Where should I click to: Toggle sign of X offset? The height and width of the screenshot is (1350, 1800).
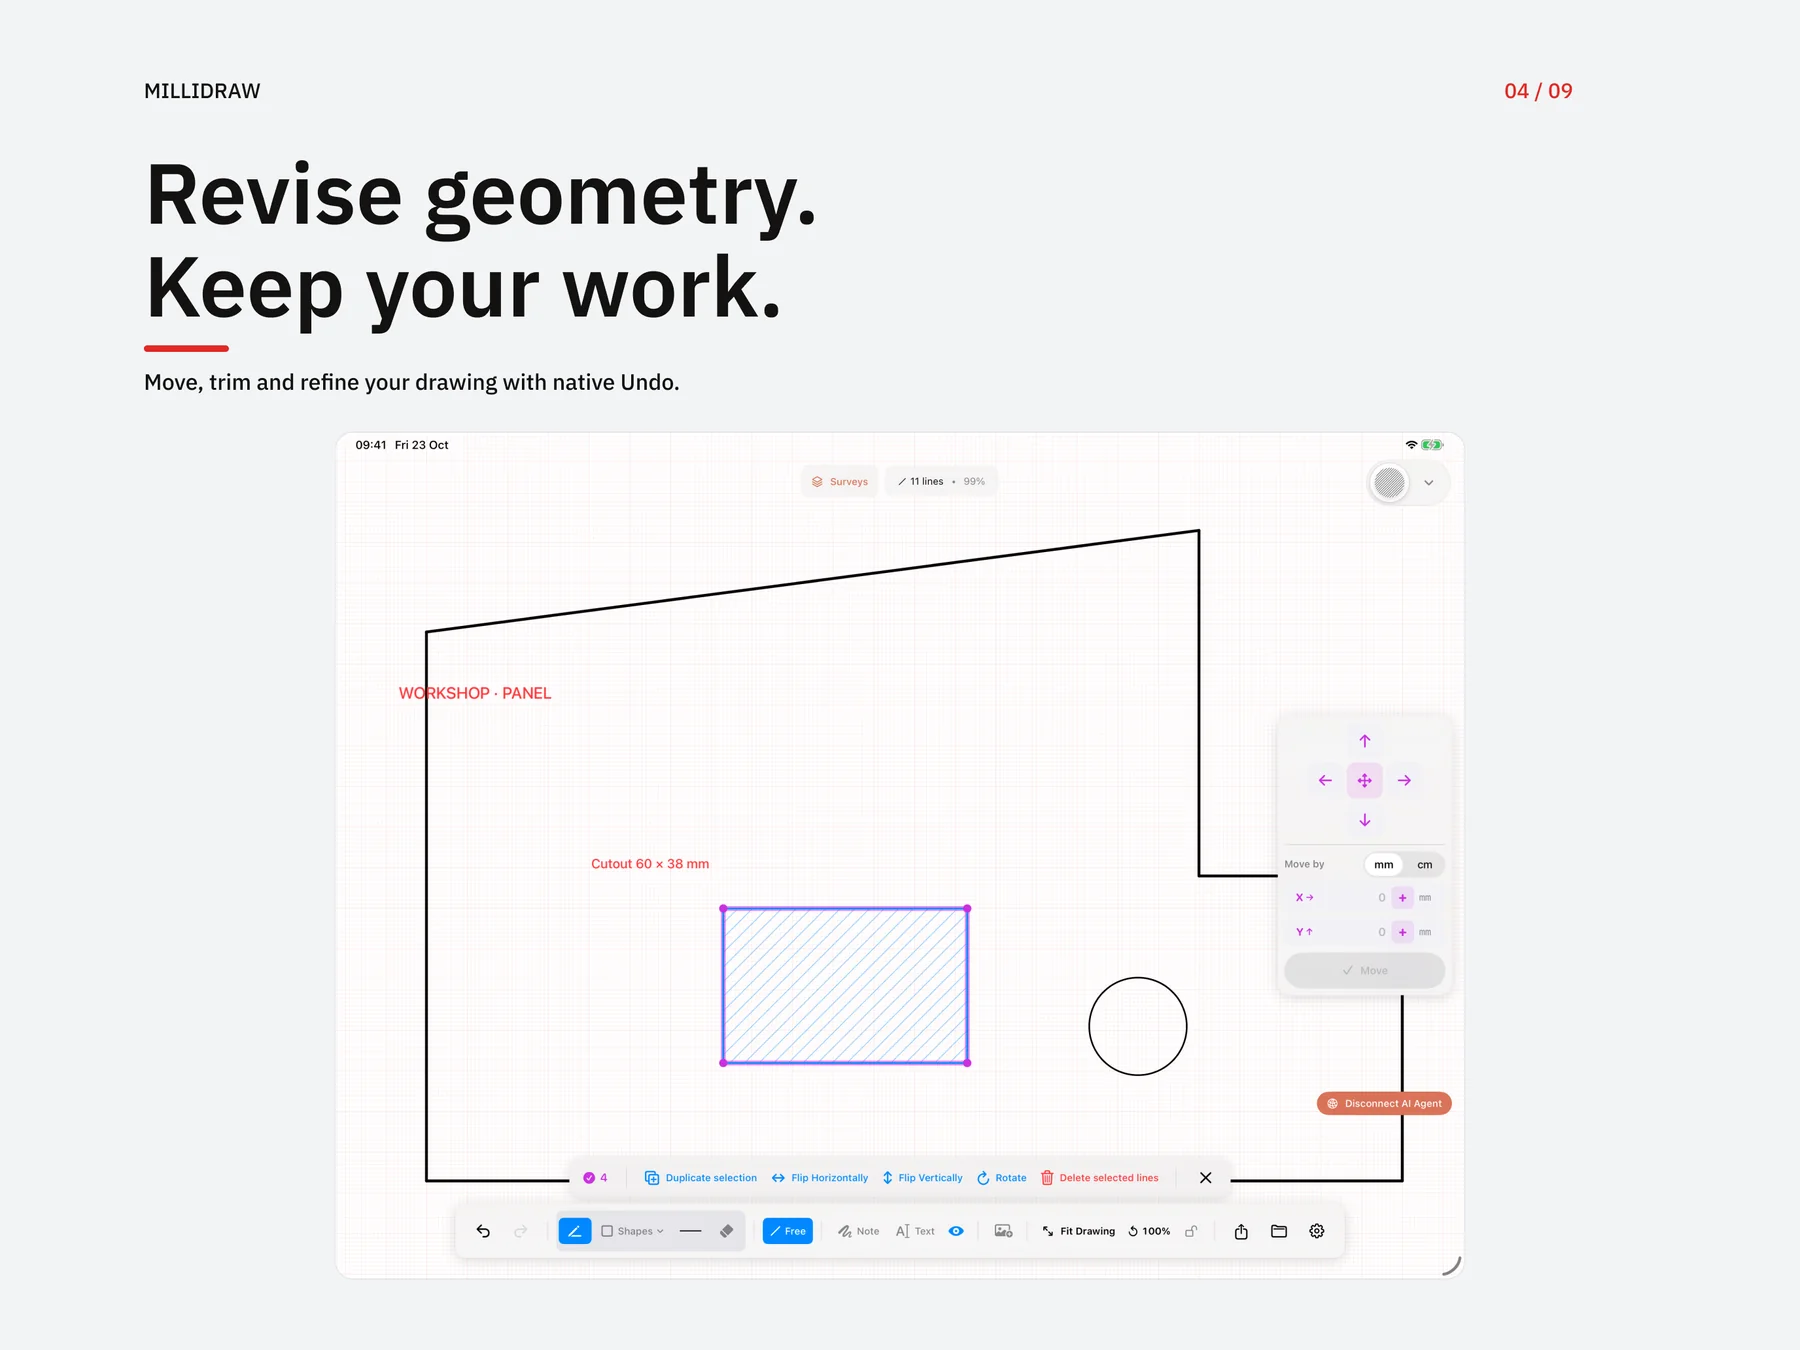(x=1403, y=898)
